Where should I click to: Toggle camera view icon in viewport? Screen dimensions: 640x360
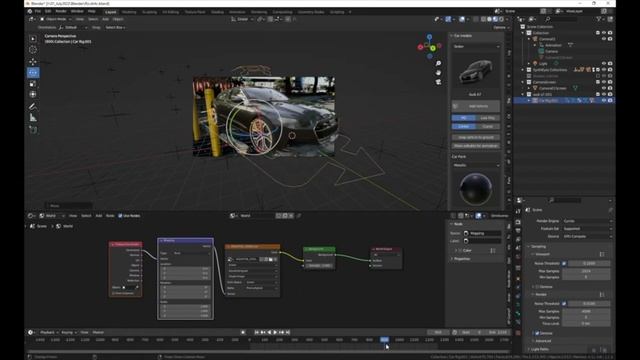click(x=438, y=82)
